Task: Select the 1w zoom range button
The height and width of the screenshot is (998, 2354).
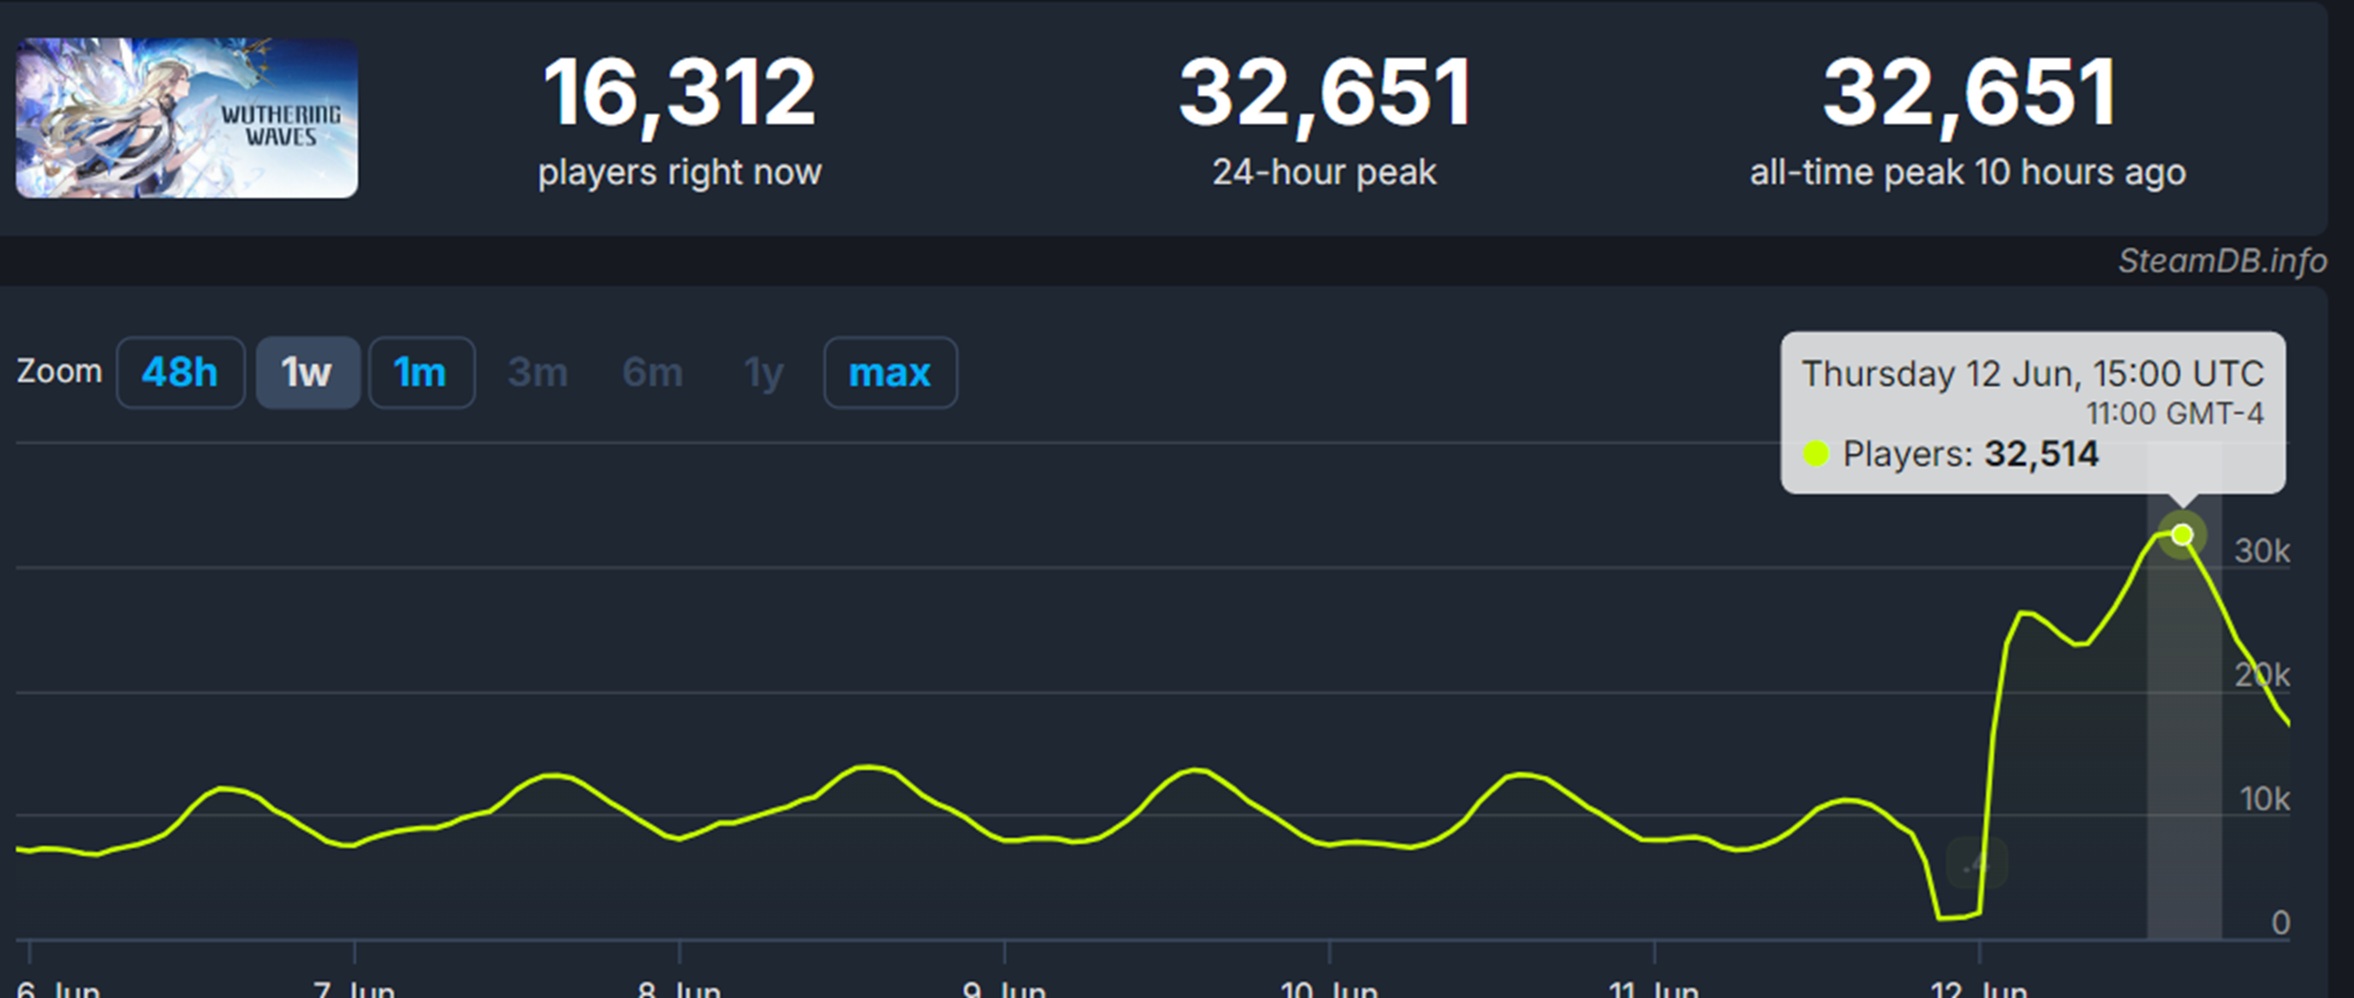Action: [x=307, y=373]
